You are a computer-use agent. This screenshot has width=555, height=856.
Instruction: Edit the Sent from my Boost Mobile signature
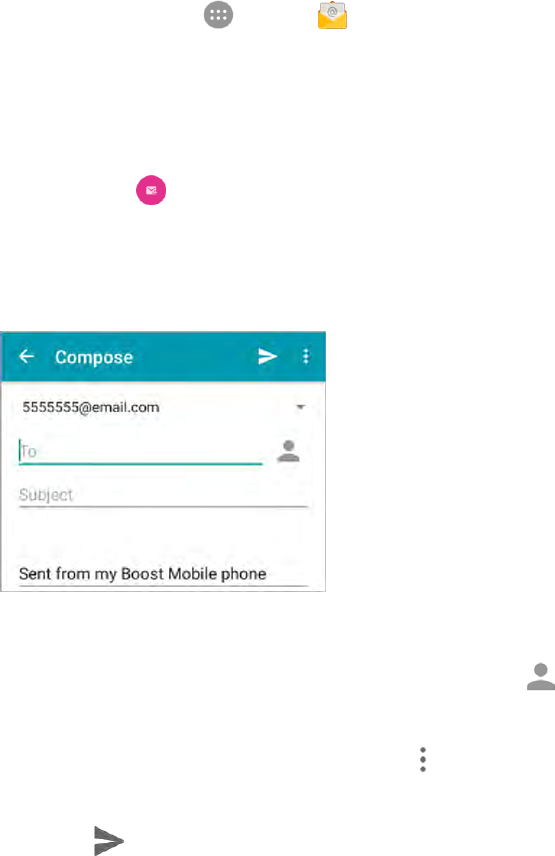click(x=142, y=574)
